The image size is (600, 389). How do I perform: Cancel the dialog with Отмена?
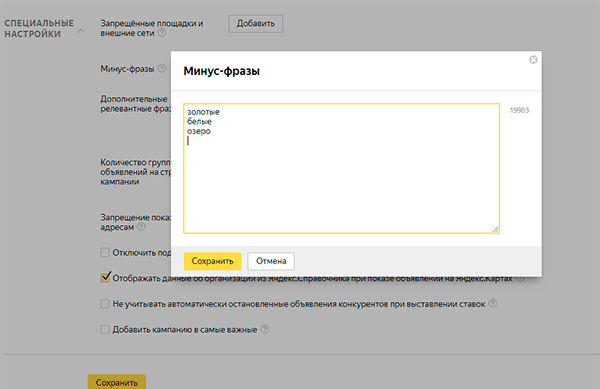(x=271, y=261)
